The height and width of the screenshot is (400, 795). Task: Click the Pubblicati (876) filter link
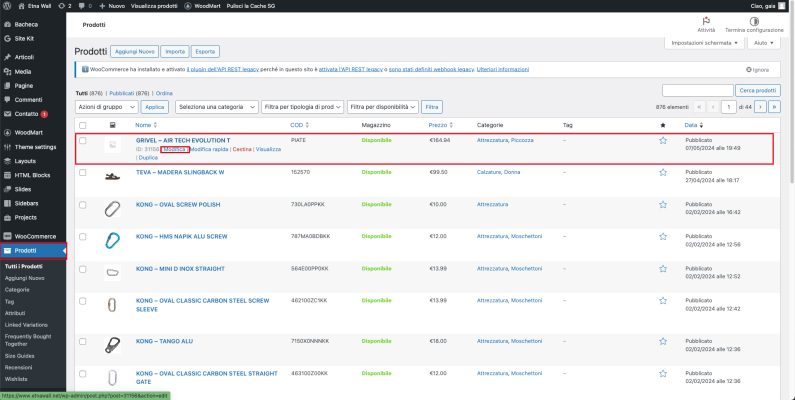click(x=129, y=93)
